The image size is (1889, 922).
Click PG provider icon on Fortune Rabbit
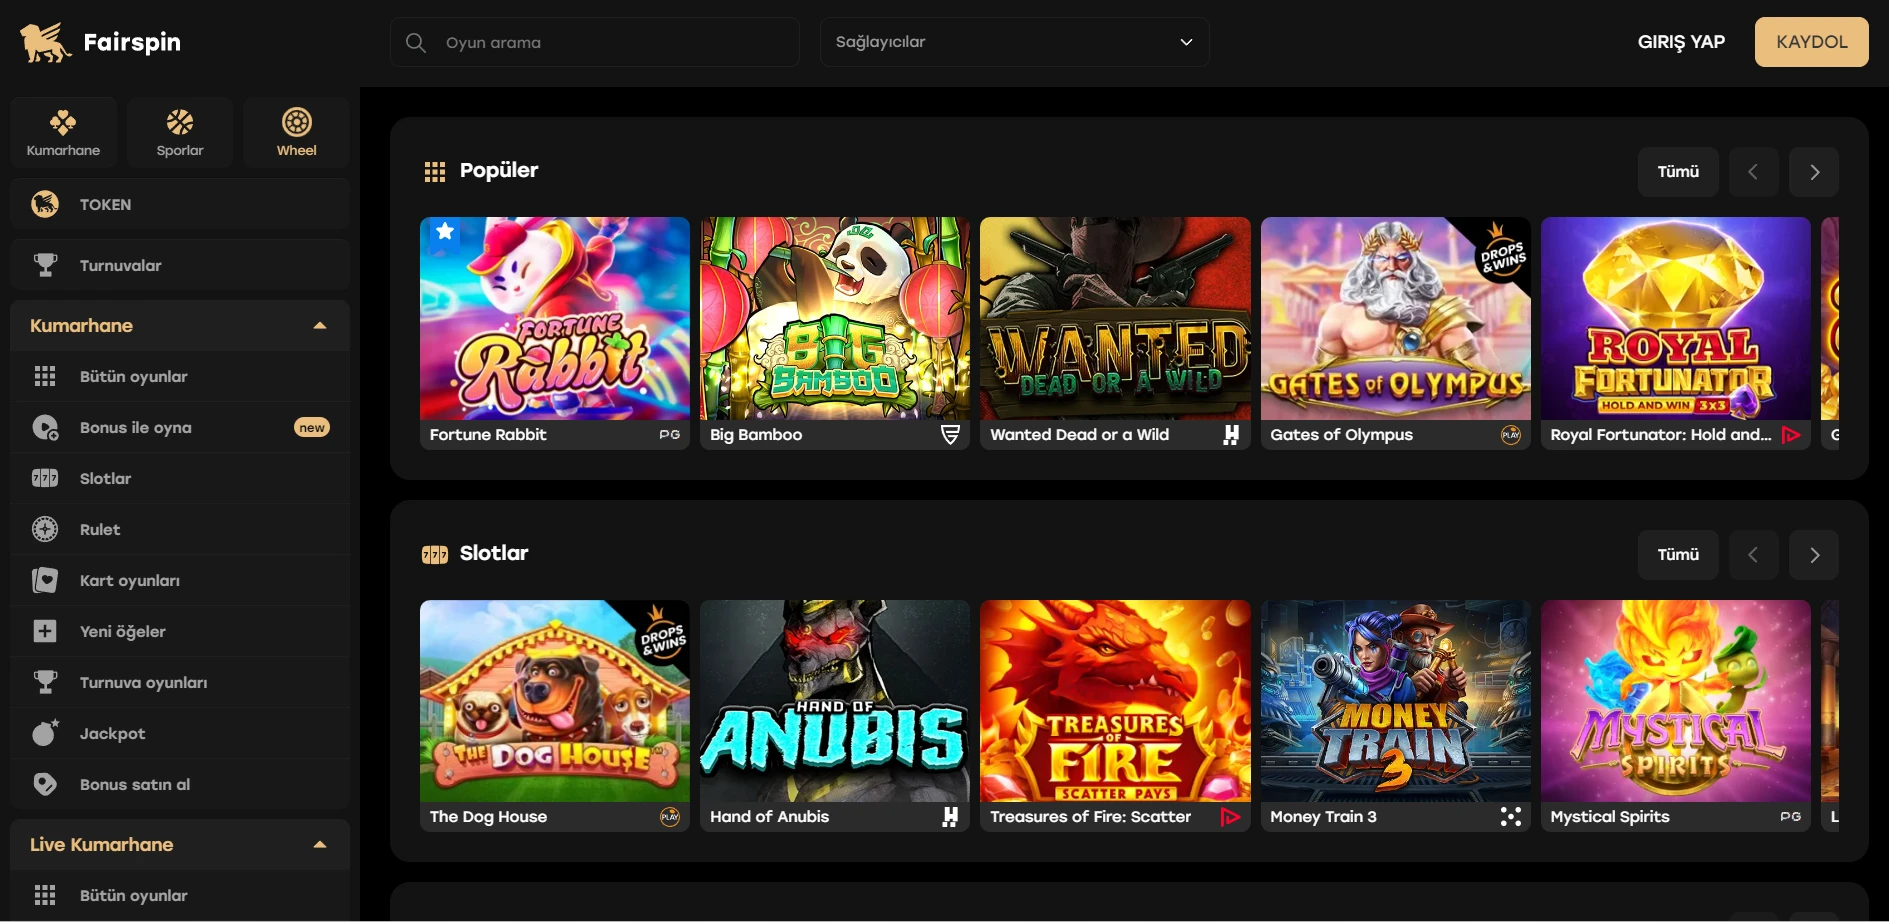(x=670, y=435)
